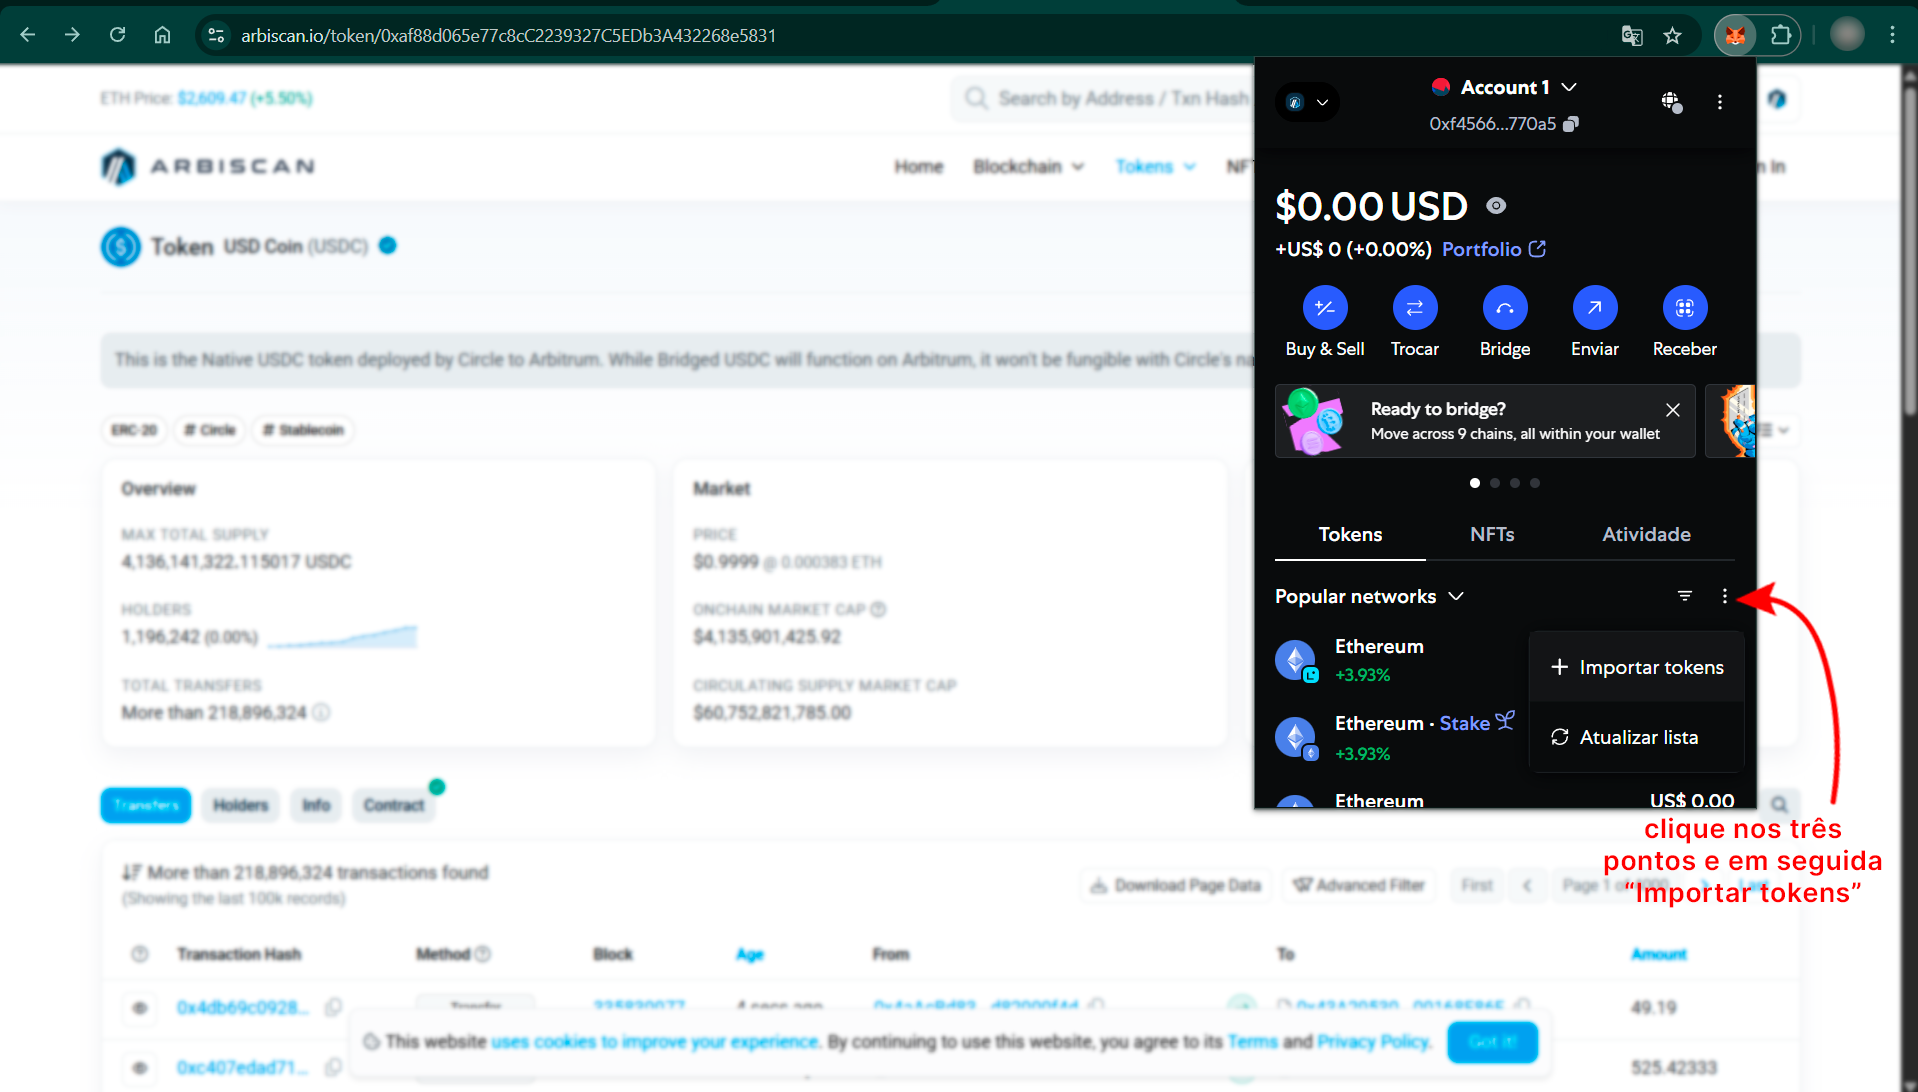Viewport: 1918px width, 1092px height.
Task: Click the MetaMask fox extension icon
Action: coord(1736,35)
